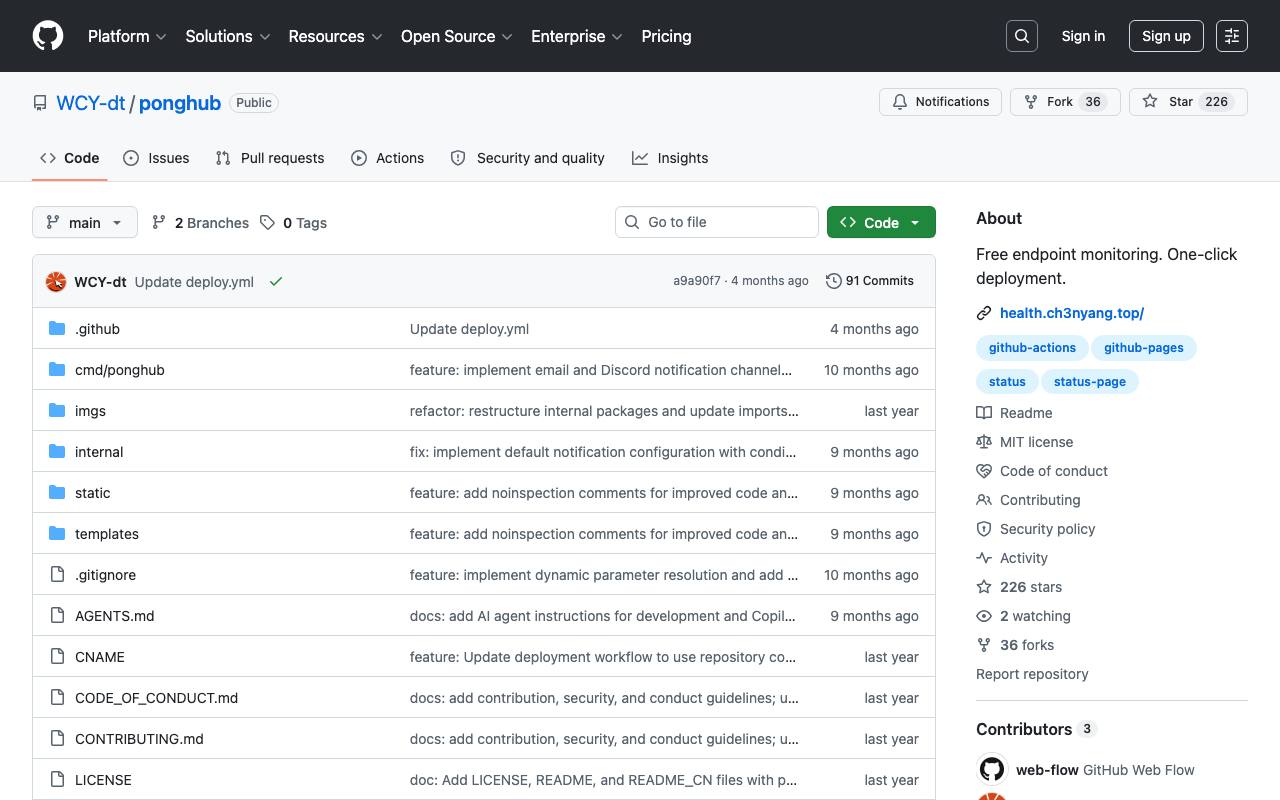1280x800 pixels.
Task: Click the eye icon beside 2 watching
Action: pos(984,616)
